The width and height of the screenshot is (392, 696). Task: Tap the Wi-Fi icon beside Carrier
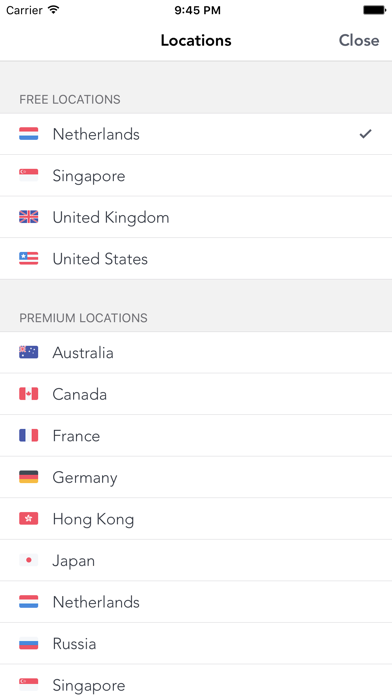54,10
